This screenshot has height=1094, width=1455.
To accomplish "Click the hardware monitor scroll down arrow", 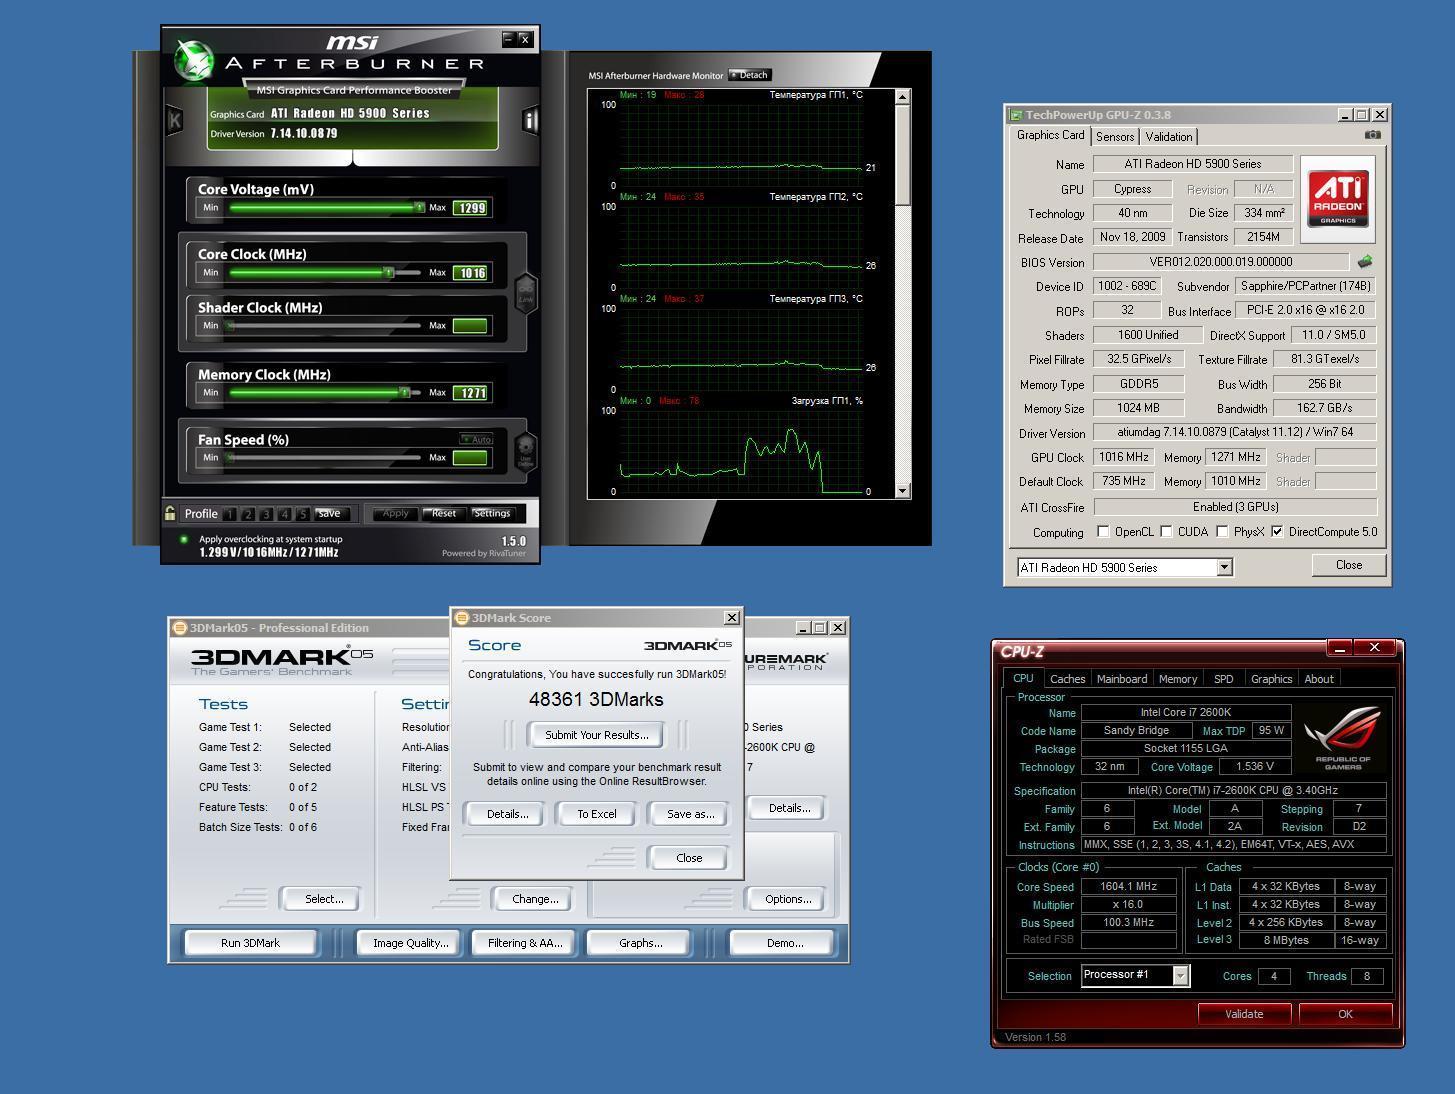I will [903, 491].
